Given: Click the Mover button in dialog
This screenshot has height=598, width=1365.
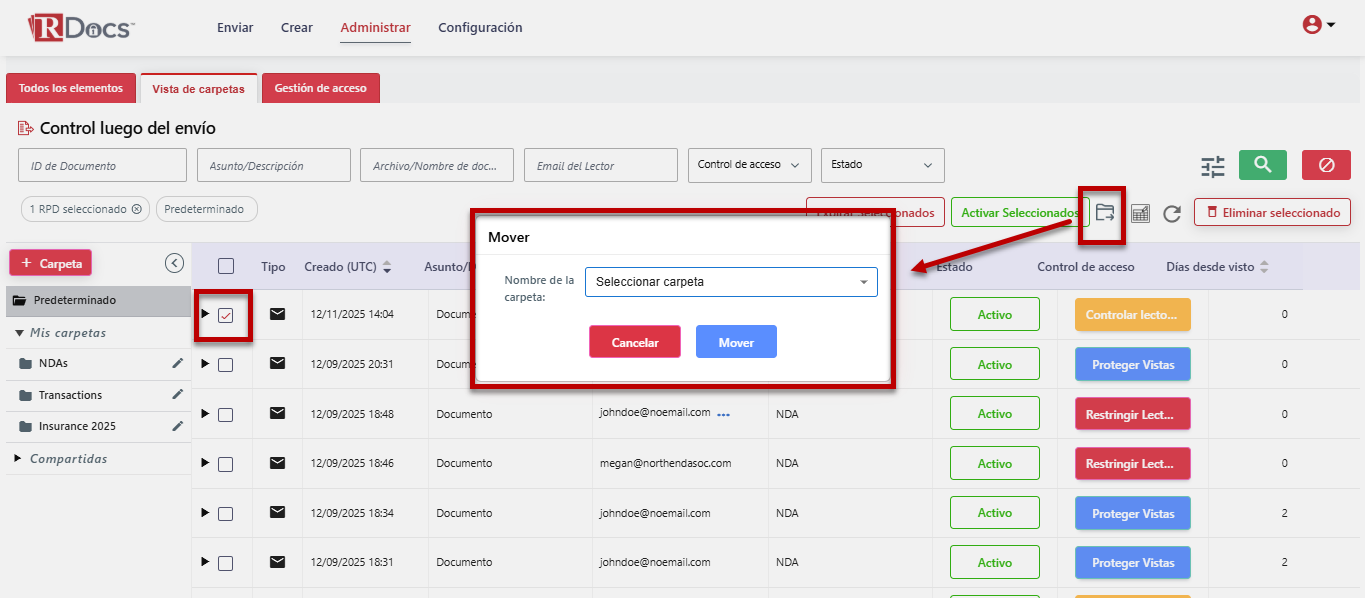Looking at the screenshot, I should point(736,342).
